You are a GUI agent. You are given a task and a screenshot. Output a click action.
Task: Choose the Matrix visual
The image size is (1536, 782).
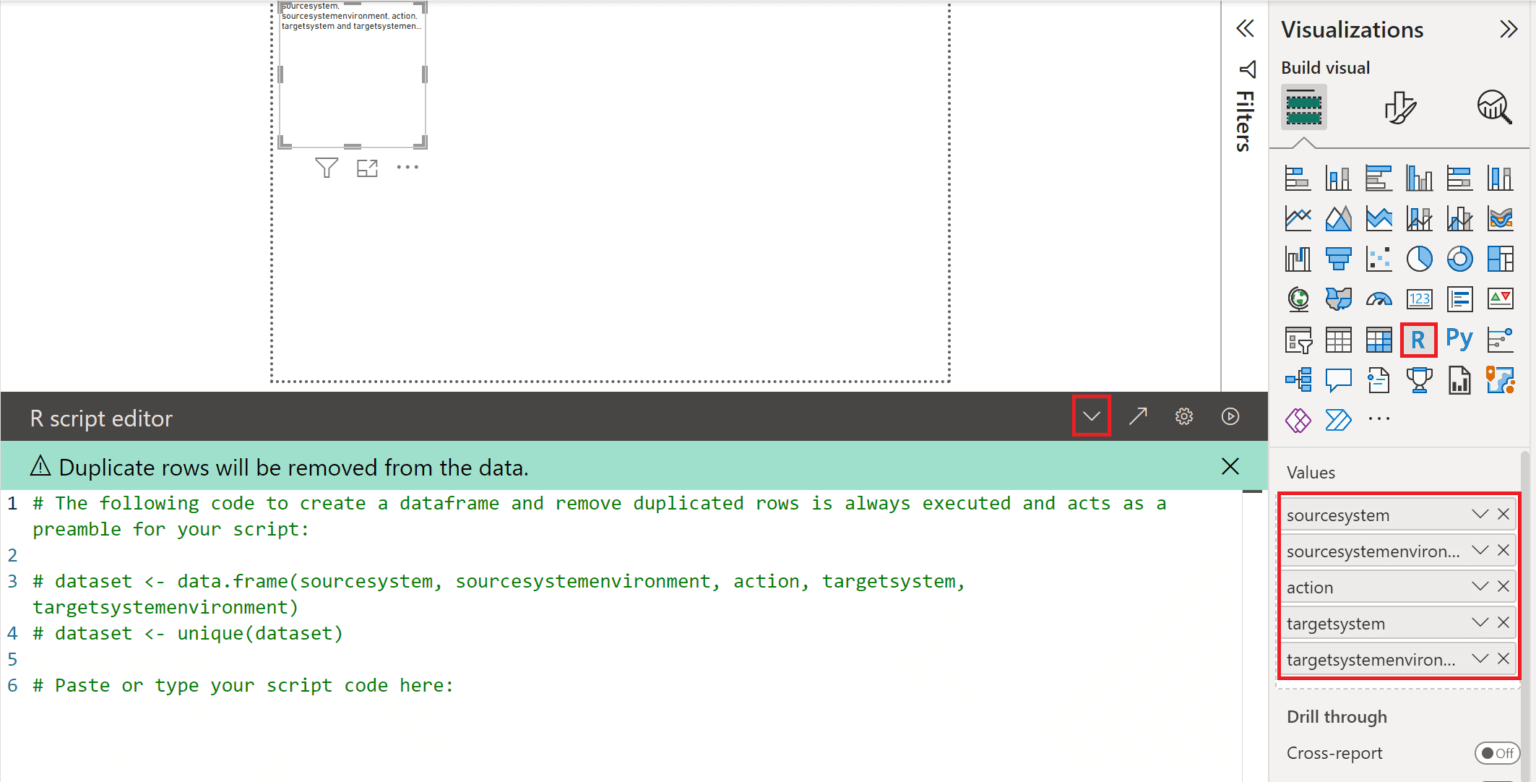[x=1378, y=339]
